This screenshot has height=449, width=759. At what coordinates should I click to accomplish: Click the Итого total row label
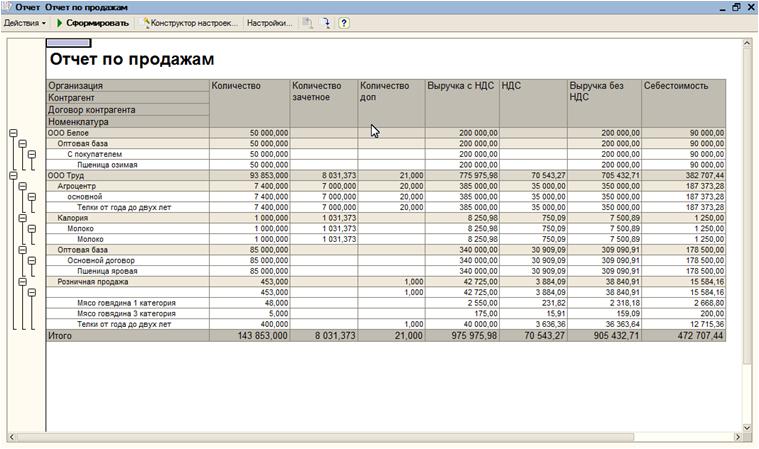coord(60,336)
